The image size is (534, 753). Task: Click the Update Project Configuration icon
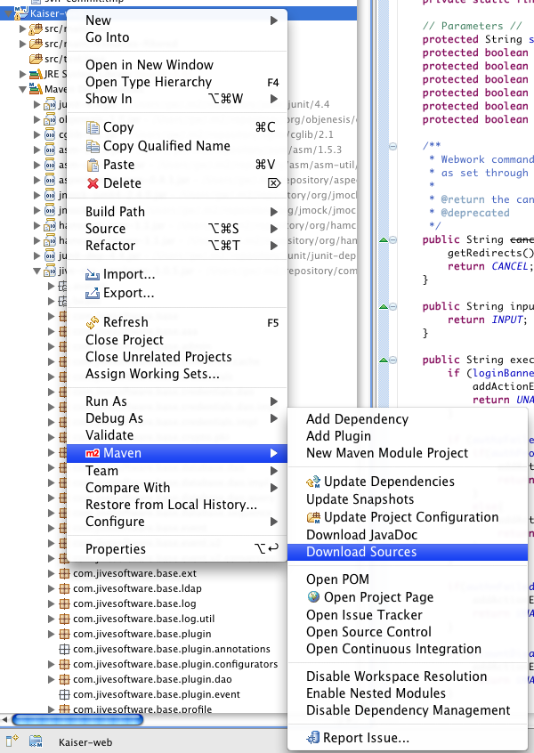coord(313,517)
